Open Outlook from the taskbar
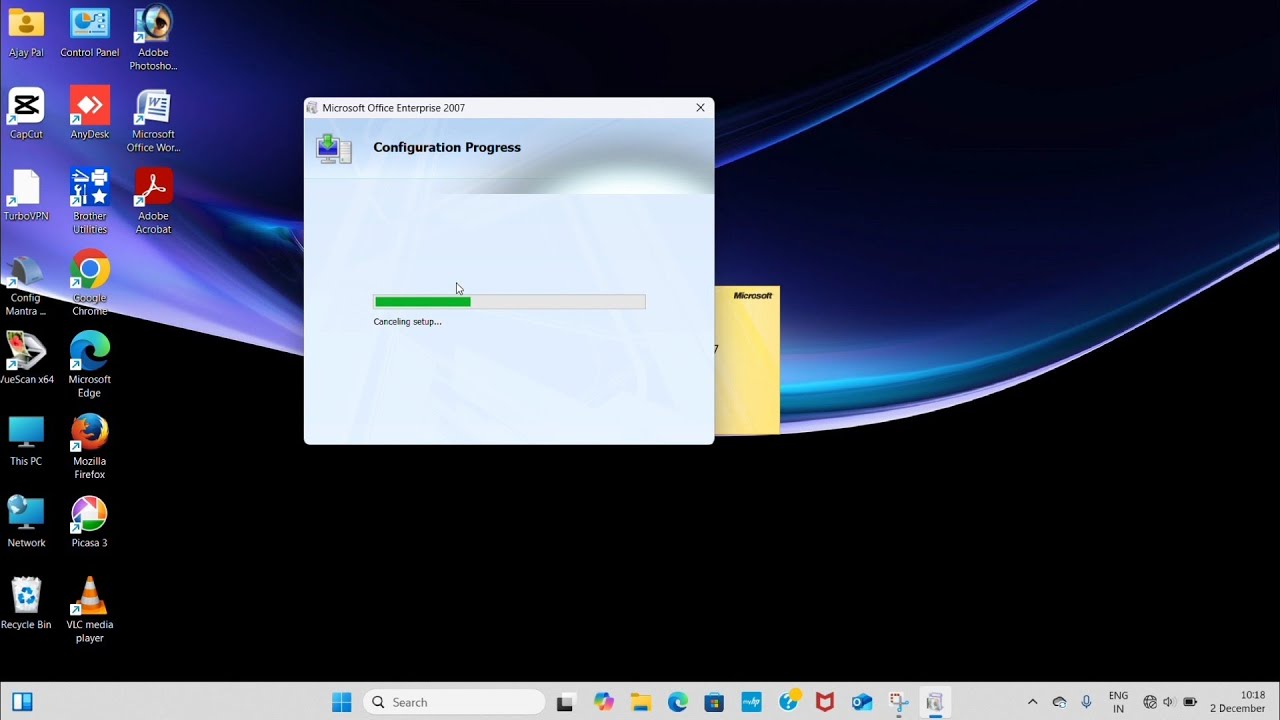Image resolution: width=1280 pixels, height=720 pixels. pos(862,702)
